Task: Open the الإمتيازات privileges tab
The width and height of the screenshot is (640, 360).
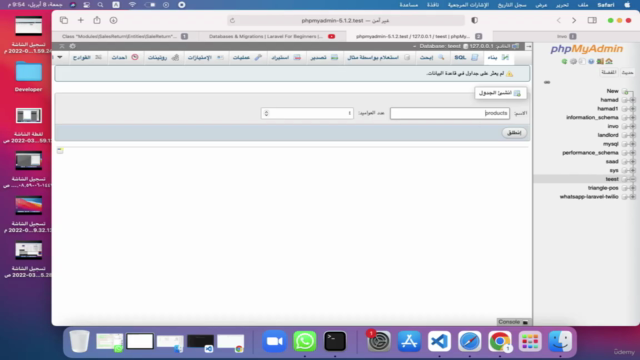Action: (x=205, y=58)
